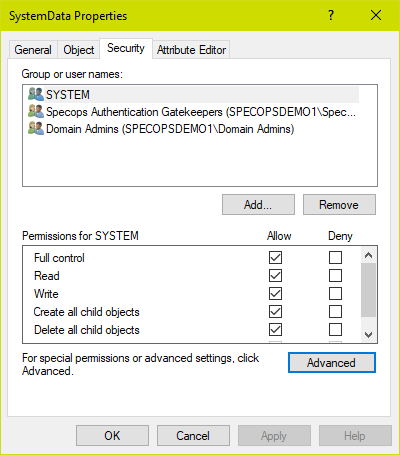Switch to the Object tab
This screenshot has width=400, height=455.
(x=79, y=50)
